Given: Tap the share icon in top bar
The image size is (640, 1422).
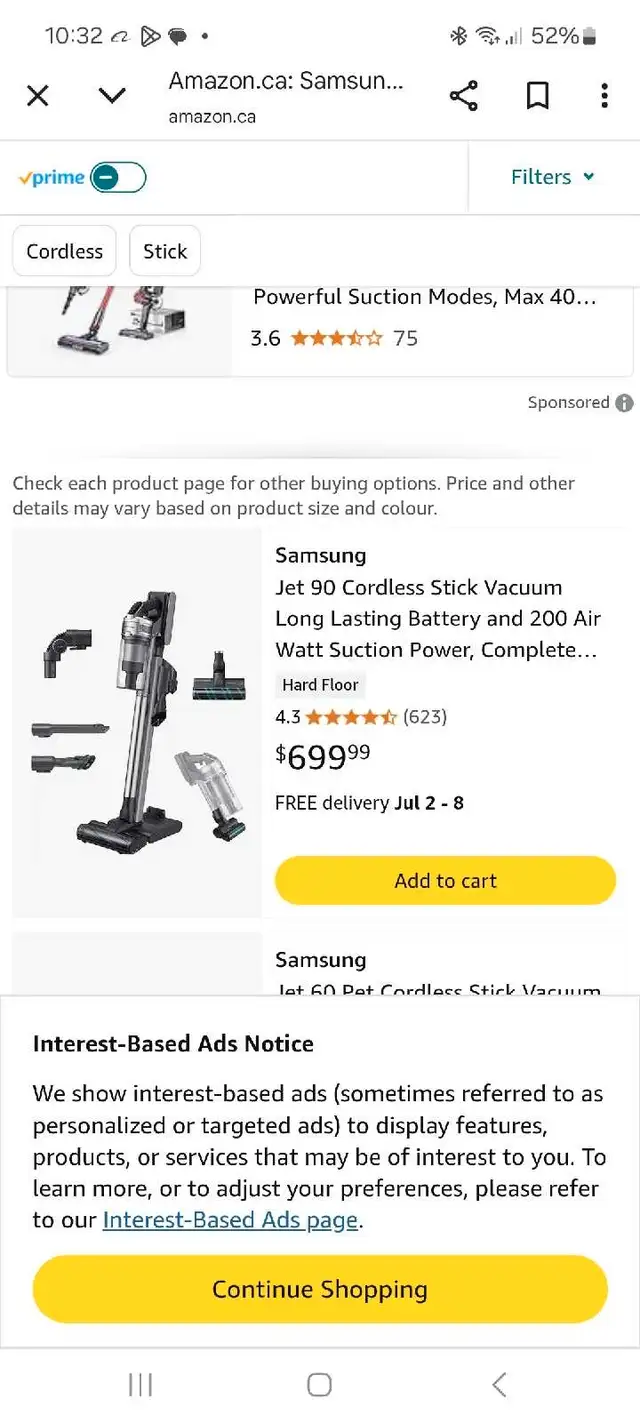Looking at the screenshot, I should [x=463, y=96].
